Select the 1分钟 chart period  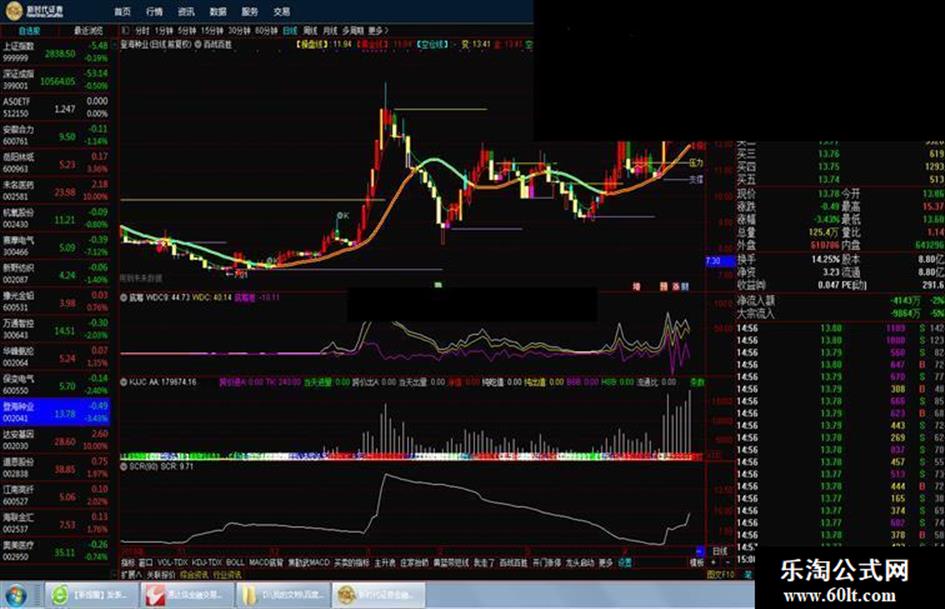point(164,31)
